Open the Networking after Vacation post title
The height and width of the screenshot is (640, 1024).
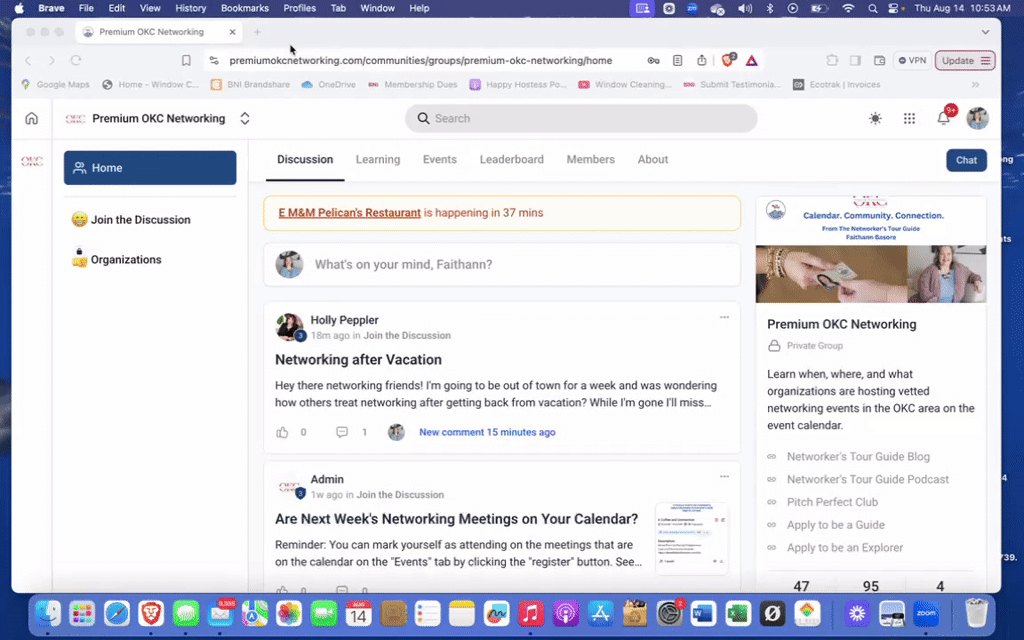pyautogui.click(x=358, y=359)
